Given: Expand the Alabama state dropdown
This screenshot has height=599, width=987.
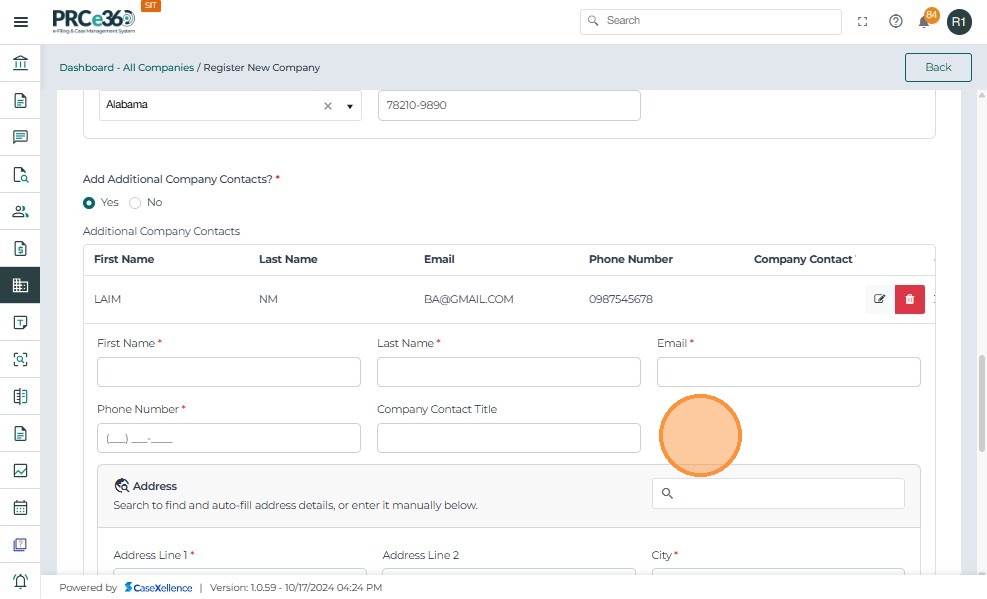Looking at the screenshot, I should point(350,106).
